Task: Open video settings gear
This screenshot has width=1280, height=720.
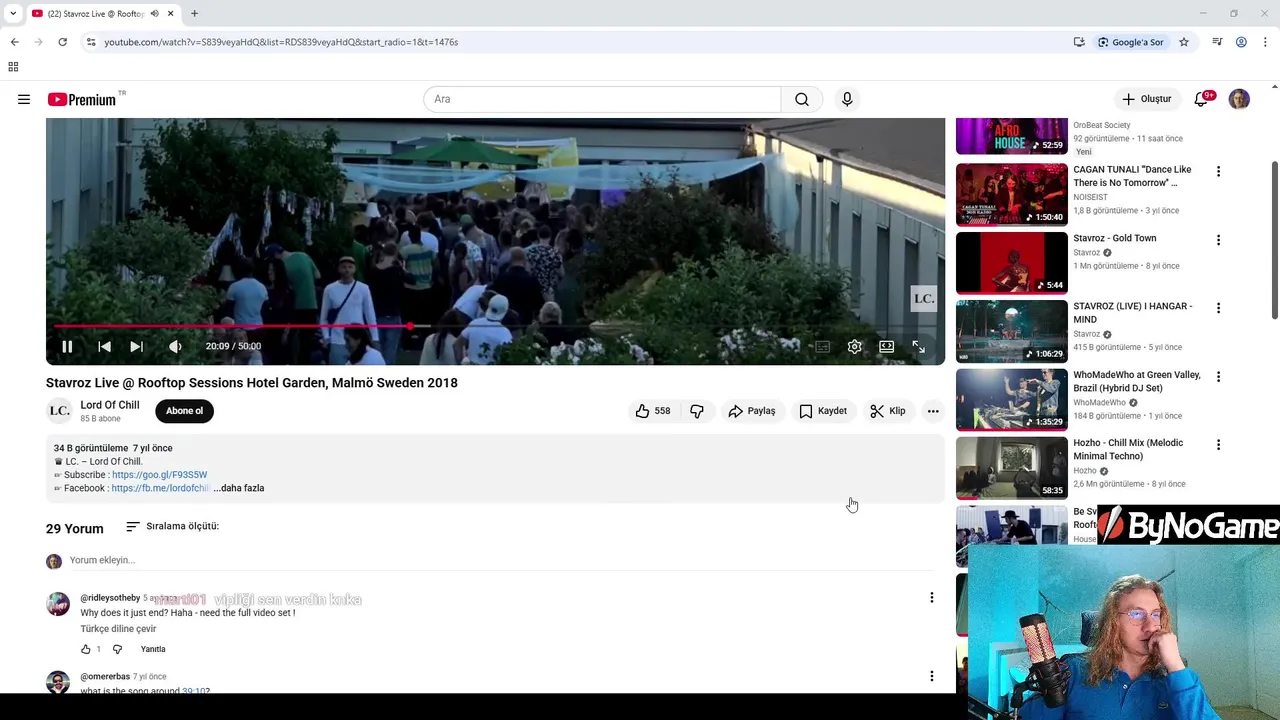Action: click(x=854, y=346)
